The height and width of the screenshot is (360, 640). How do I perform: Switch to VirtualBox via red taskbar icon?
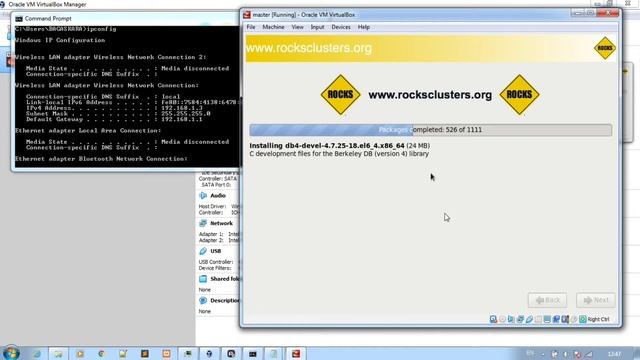[x=296, y=353]
